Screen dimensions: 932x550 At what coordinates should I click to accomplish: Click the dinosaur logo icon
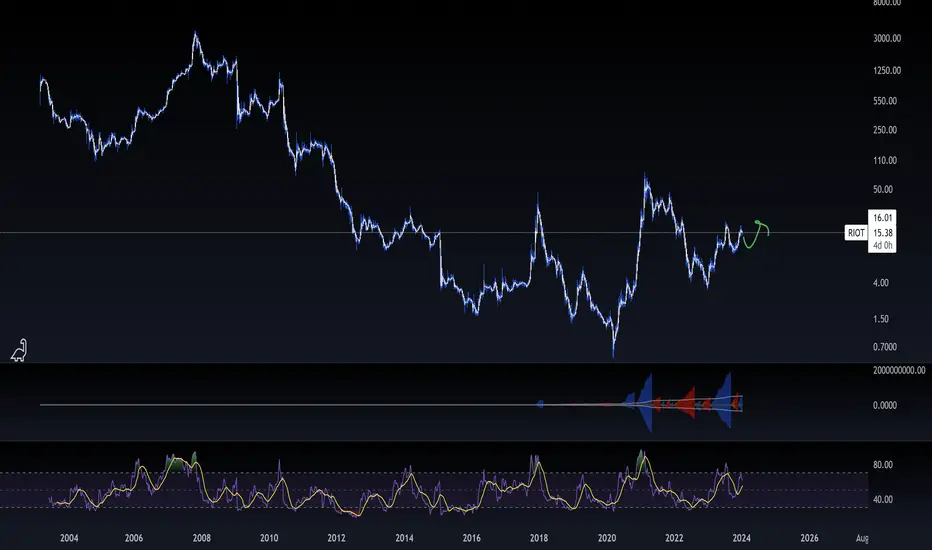[19, 350]
